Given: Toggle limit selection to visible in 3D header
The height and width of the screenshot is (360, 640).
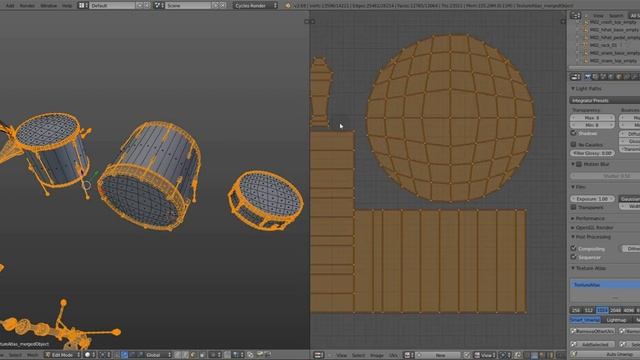Looking at the screenshot, I should (202, 355).
